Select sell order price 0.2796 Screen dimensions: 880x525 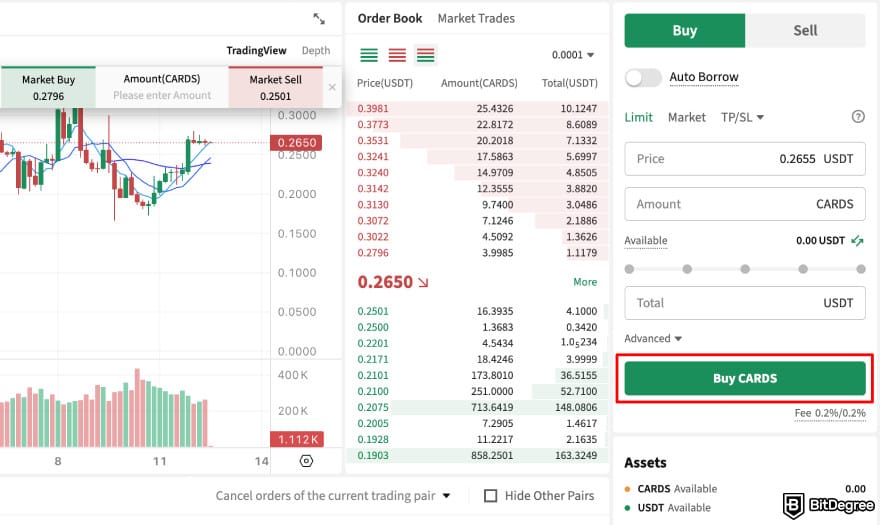(x=373, y=253)
